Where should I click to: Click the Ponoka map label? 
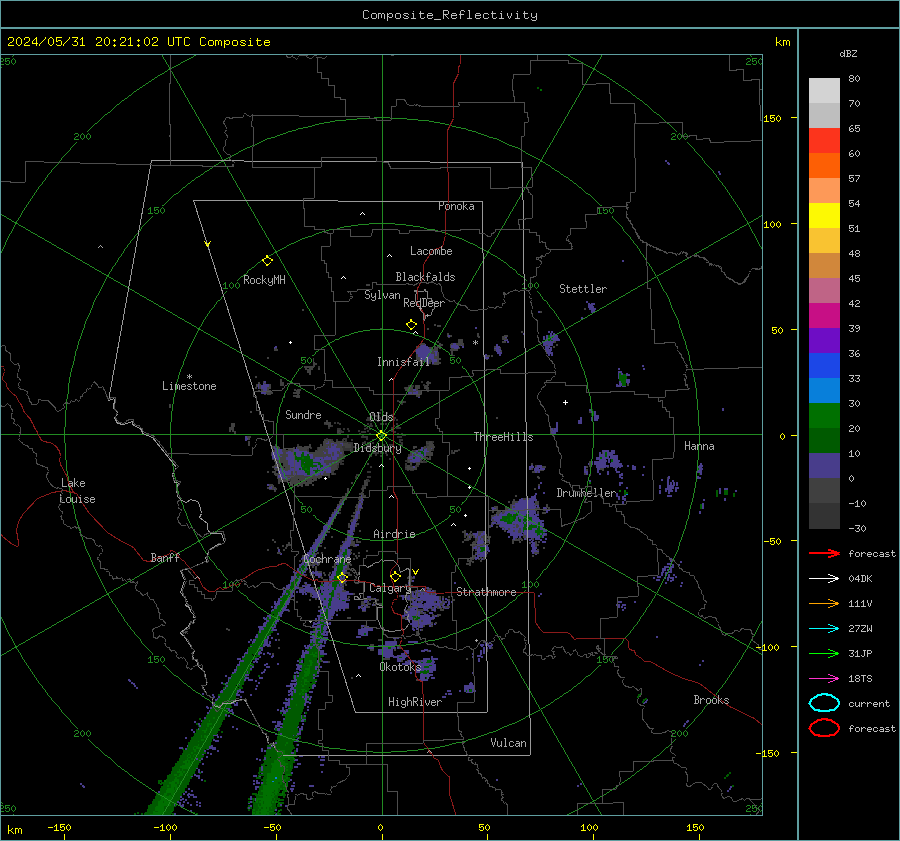click(x=456, y=206)
